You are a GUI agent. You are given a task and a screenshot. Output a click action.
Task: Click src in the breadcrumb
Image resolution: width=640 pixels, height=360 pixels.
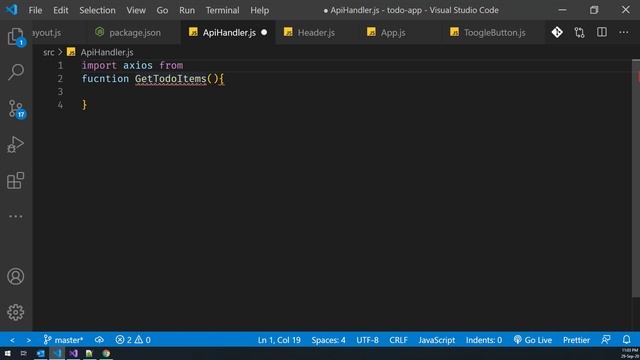tap(49, 52)
